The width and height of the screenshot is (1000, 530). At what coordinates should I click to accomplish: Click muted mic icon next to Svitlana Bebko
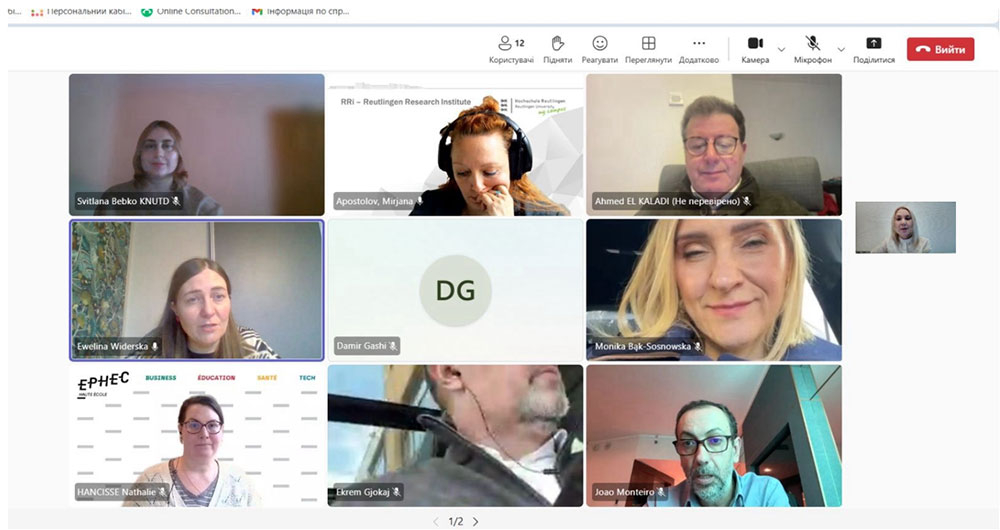click(176, 201)
